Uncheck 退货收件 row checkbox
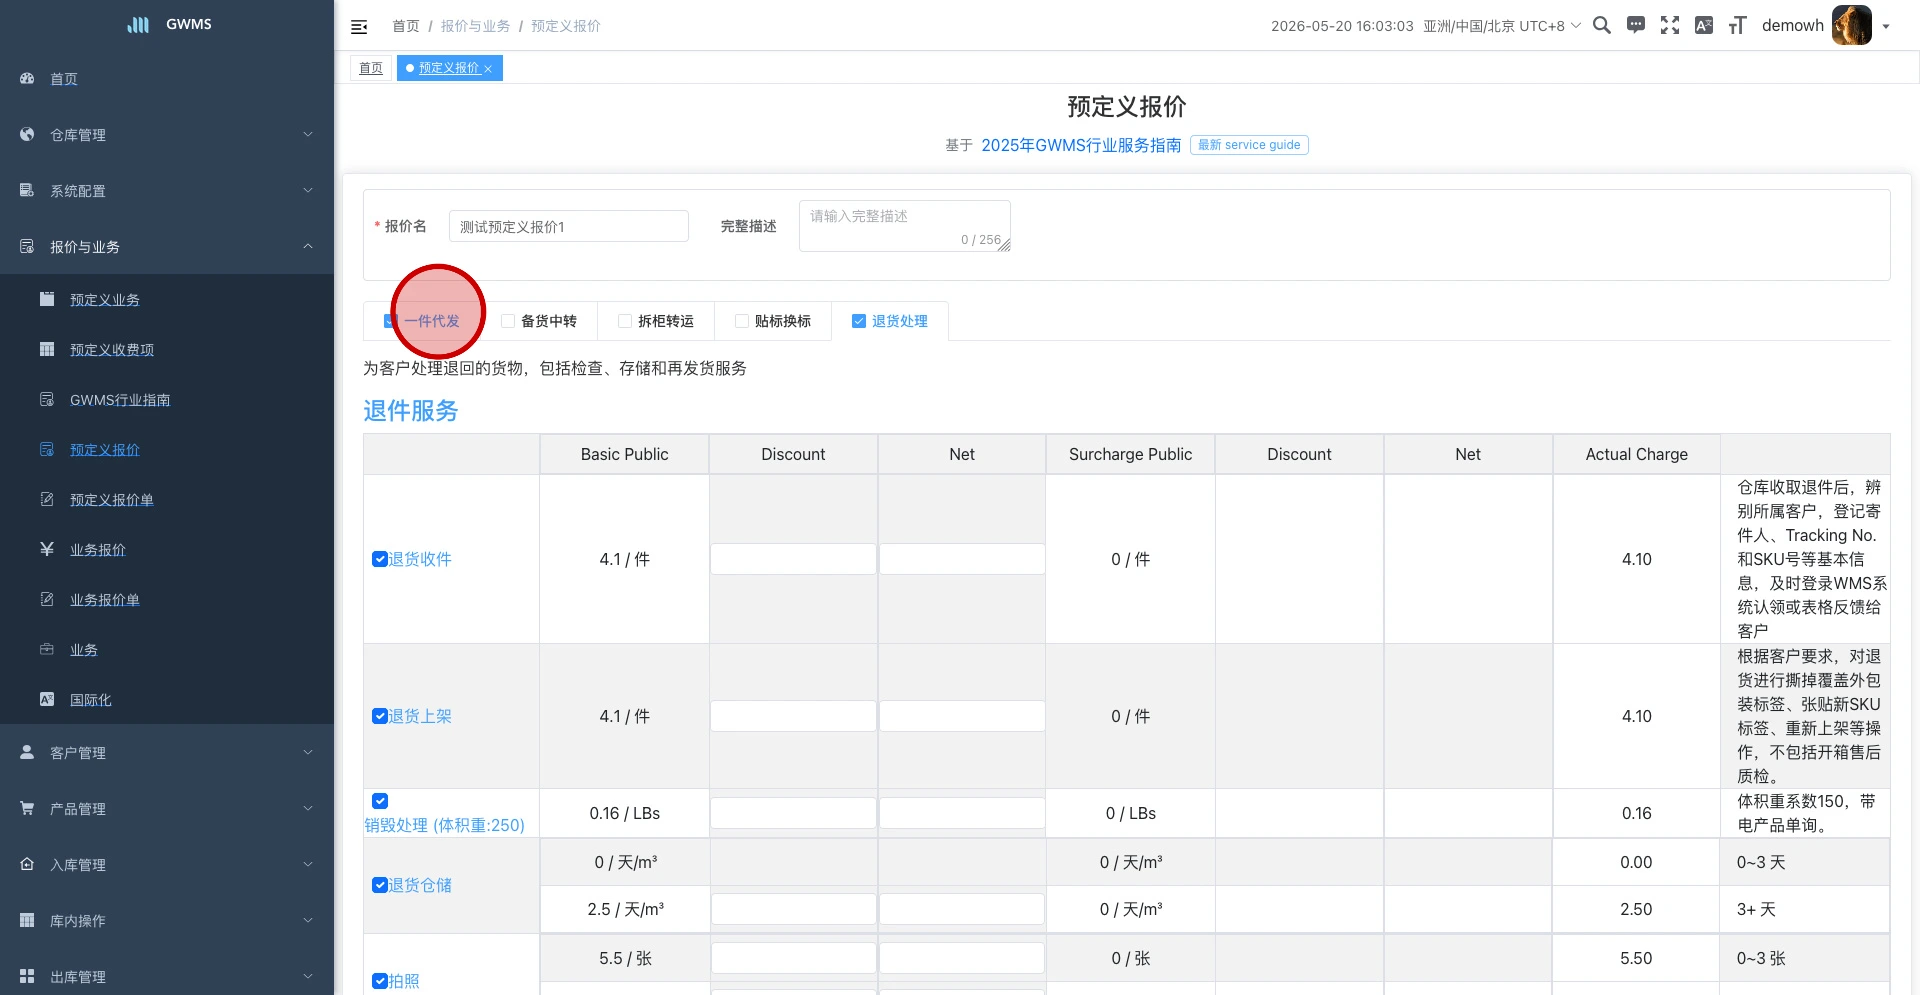The height and width of the screenshot is (995, 1920). [x=380, y=559]
